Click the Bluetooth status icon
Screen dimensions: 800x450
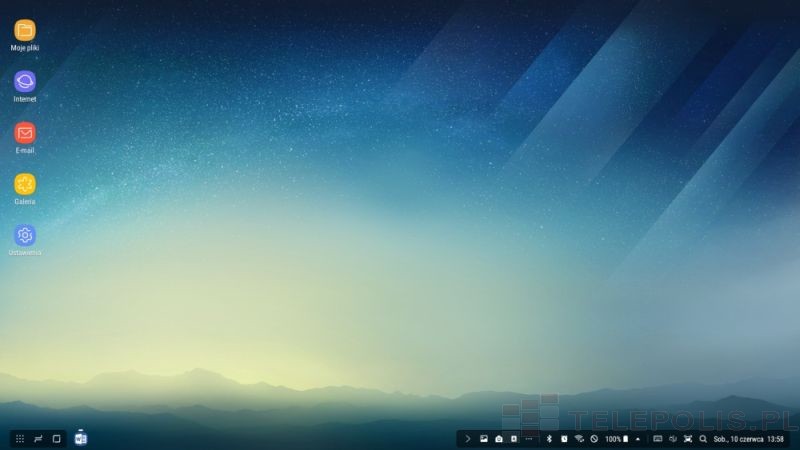(549, 439)
